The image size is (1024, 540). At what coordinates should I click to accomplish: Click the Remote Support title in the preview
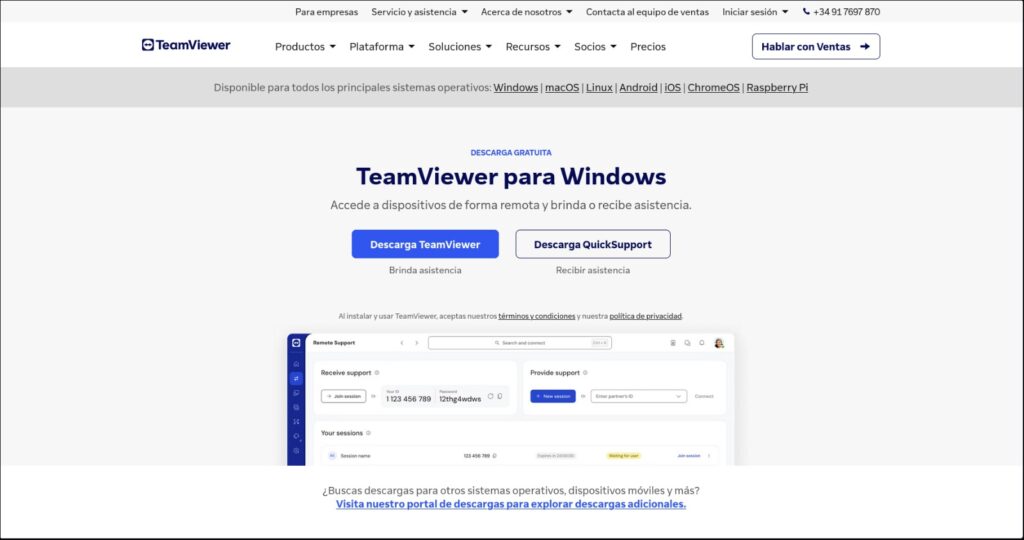pyautogui.click(x=334, y=343)
